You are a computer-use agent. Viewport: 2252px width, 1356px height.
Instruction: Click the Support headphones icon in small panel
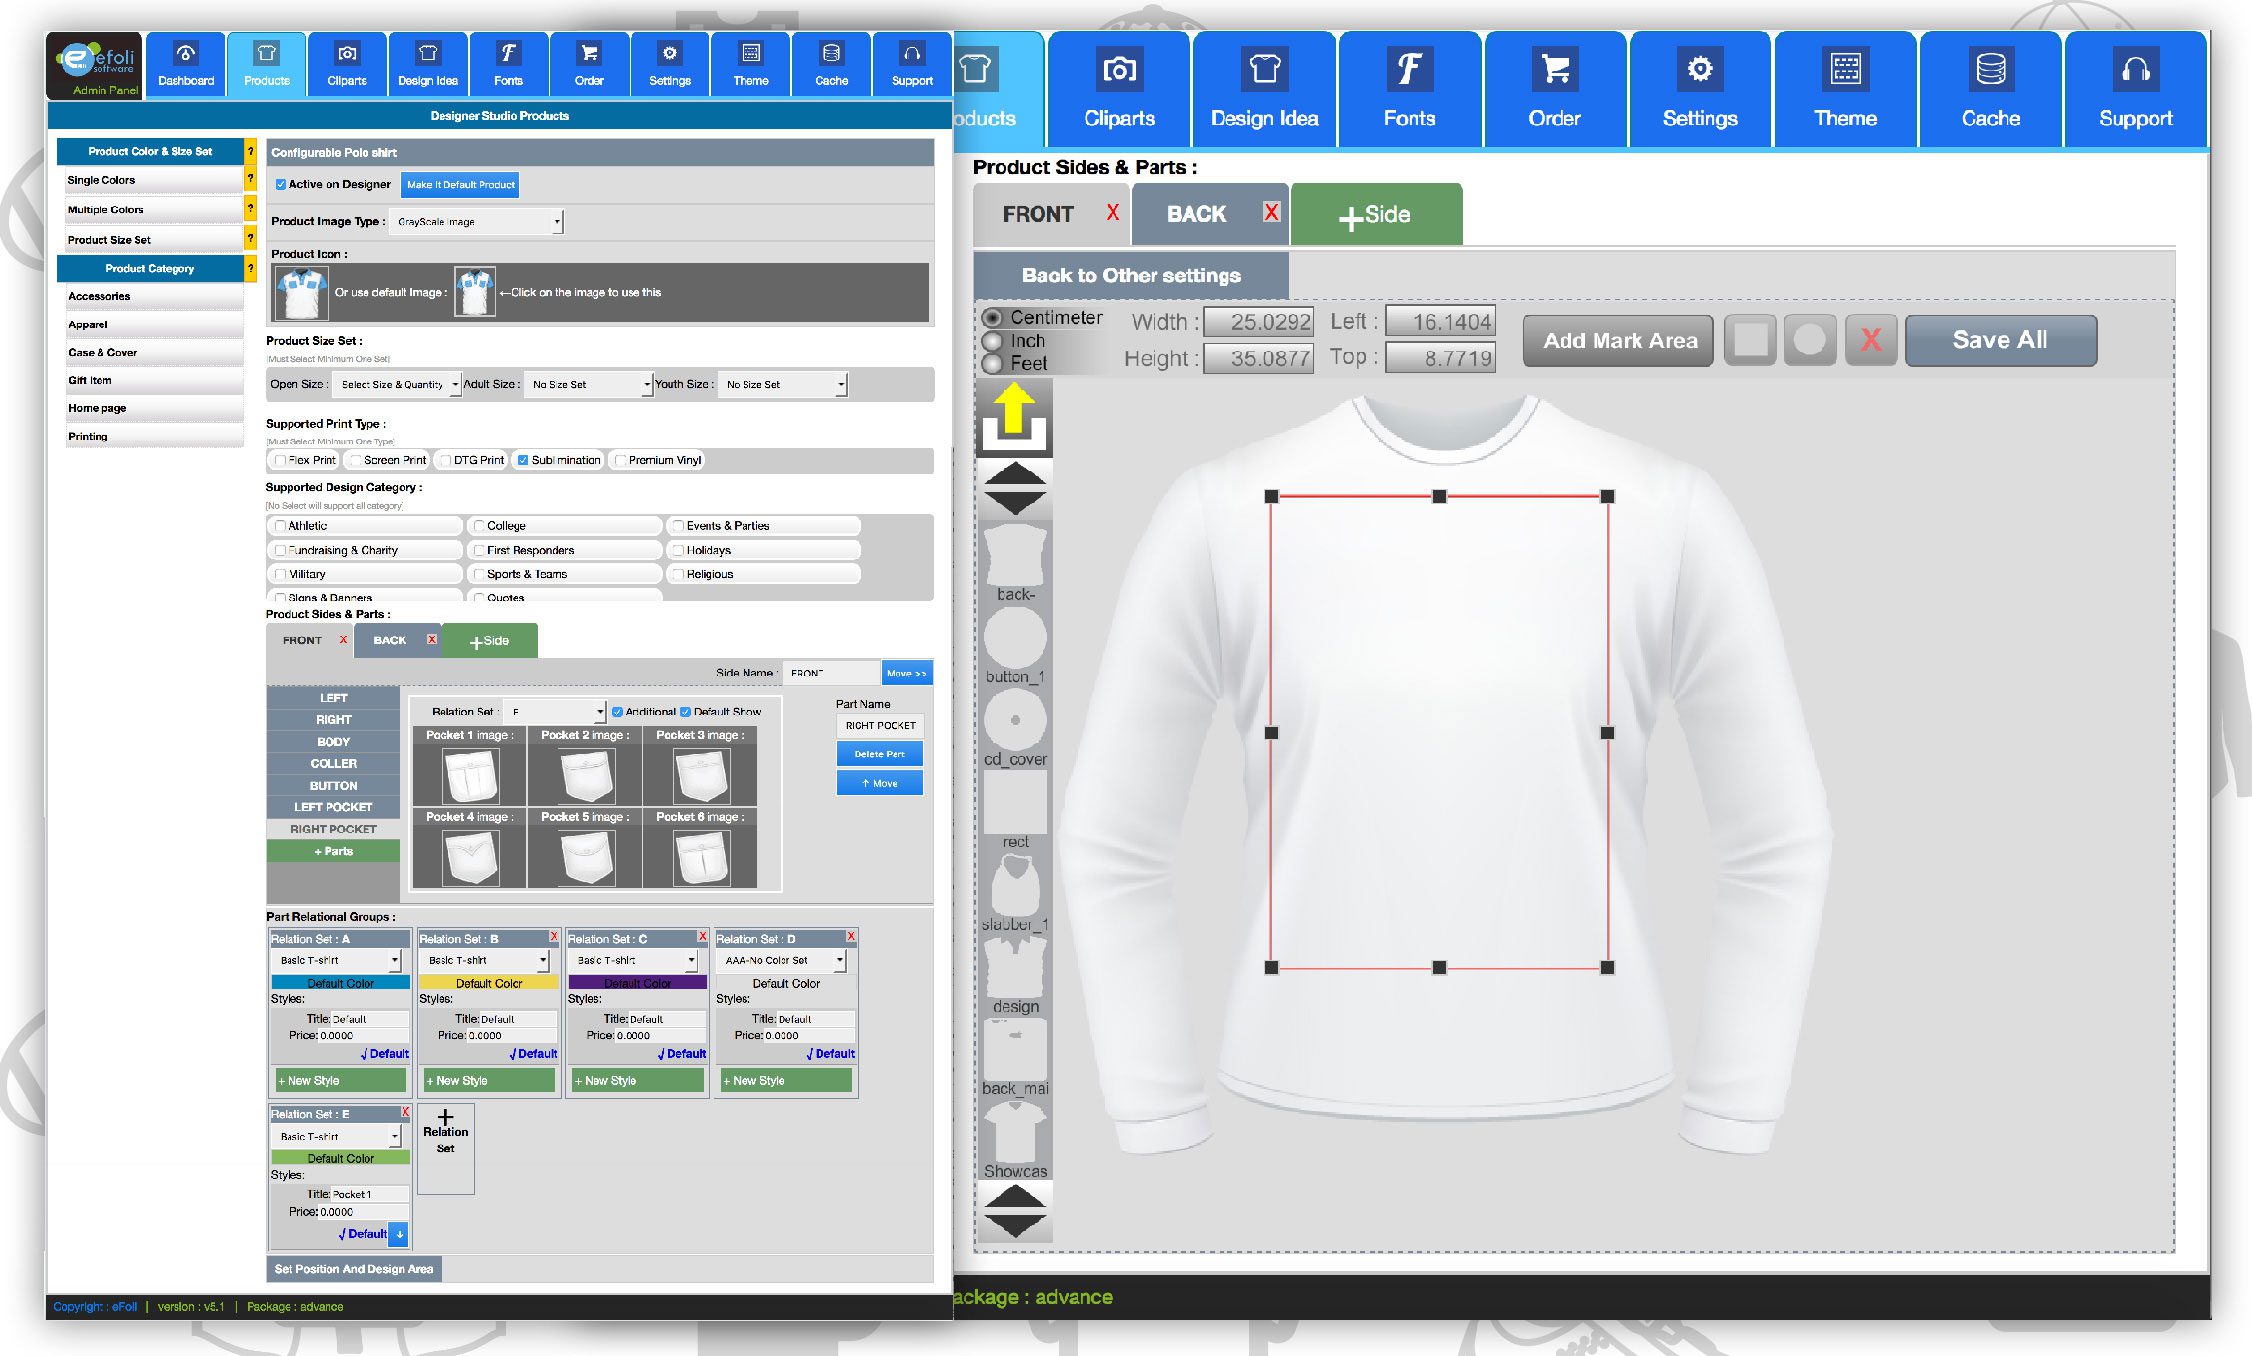pyautogui.click(x=911, y=54)
